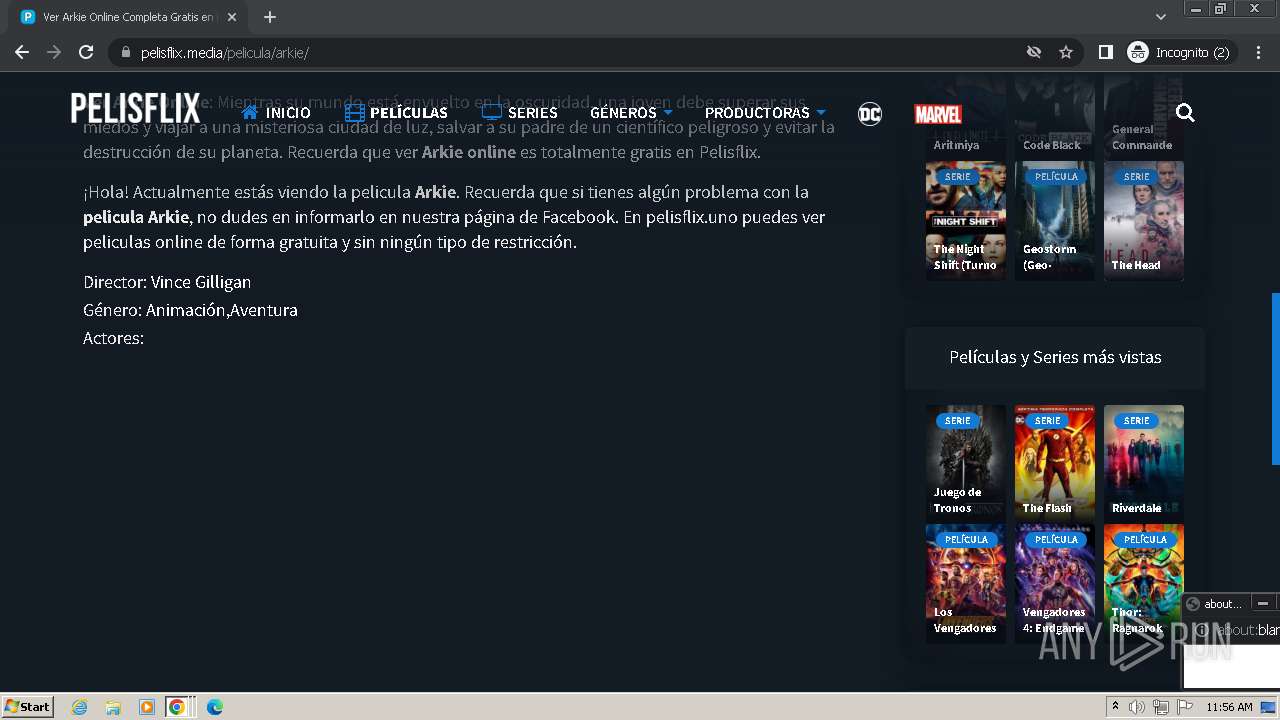Switch to Chrome taskbar icon
The image size is (1280, 720).
177,707
